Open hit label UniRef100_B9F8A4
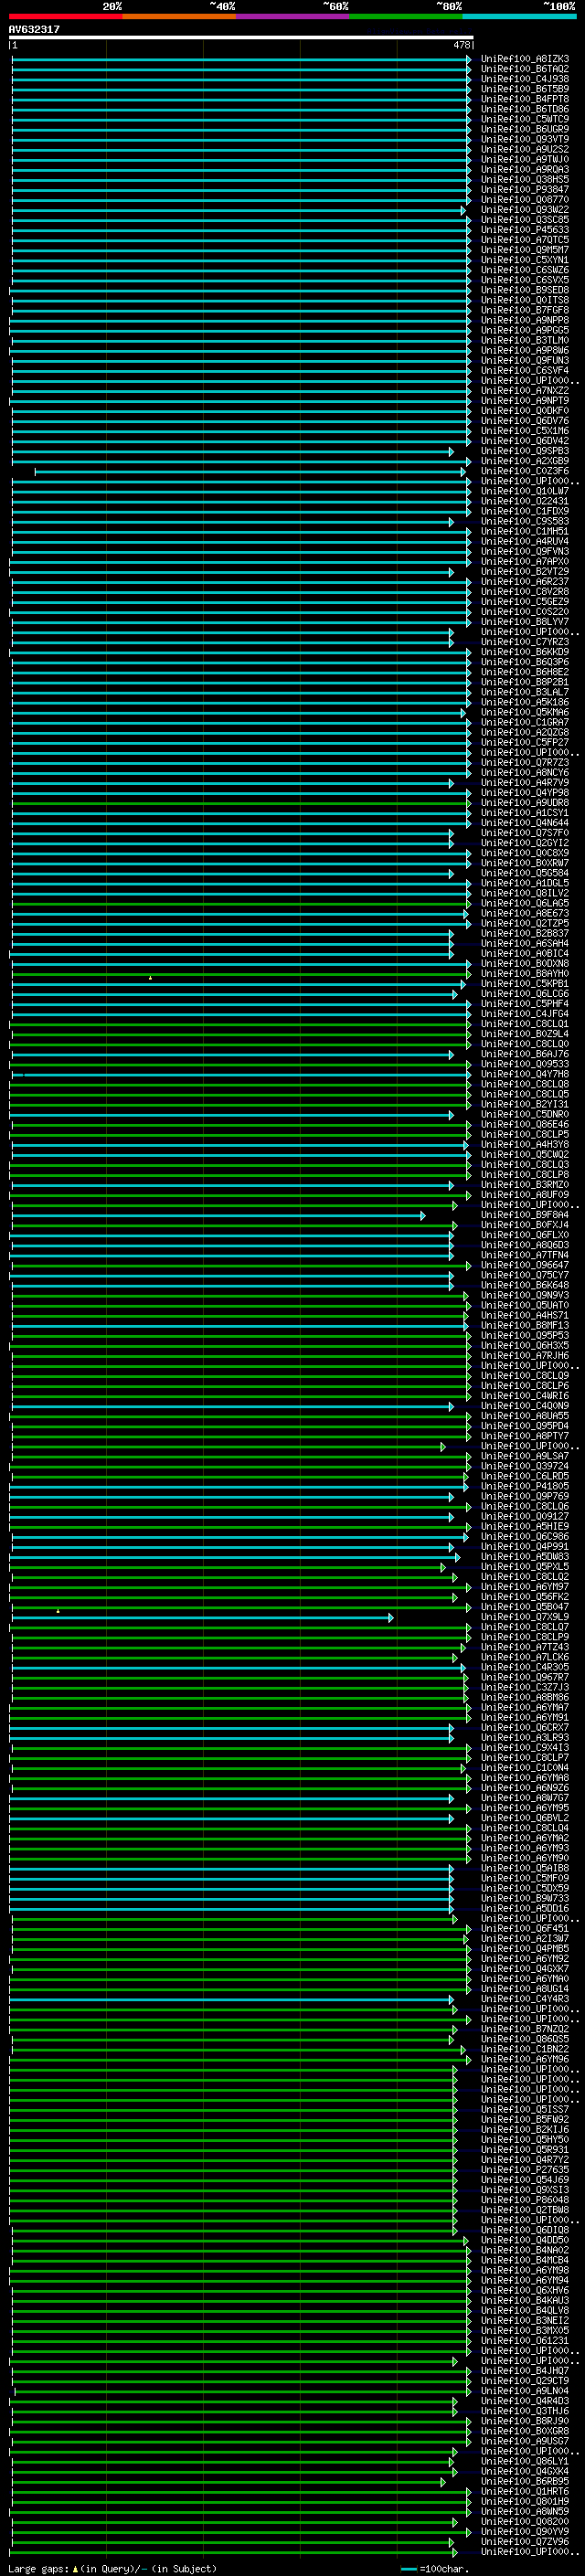585x2576 pixels. click(524, 1215)
